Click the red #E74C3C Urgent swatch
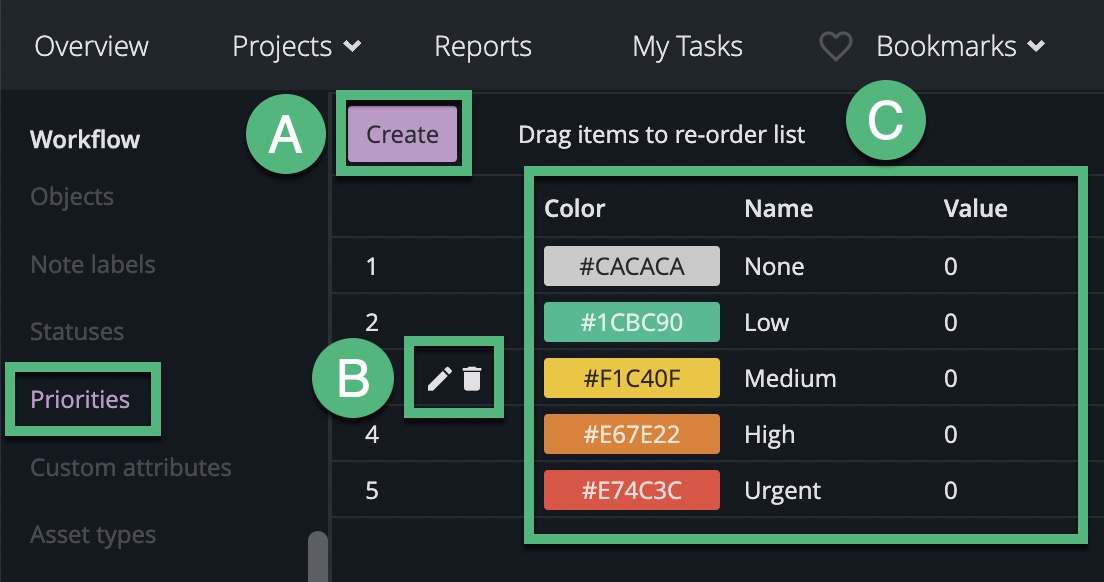The width and height of the screenshot is (1104, 582). click(631, 491)
